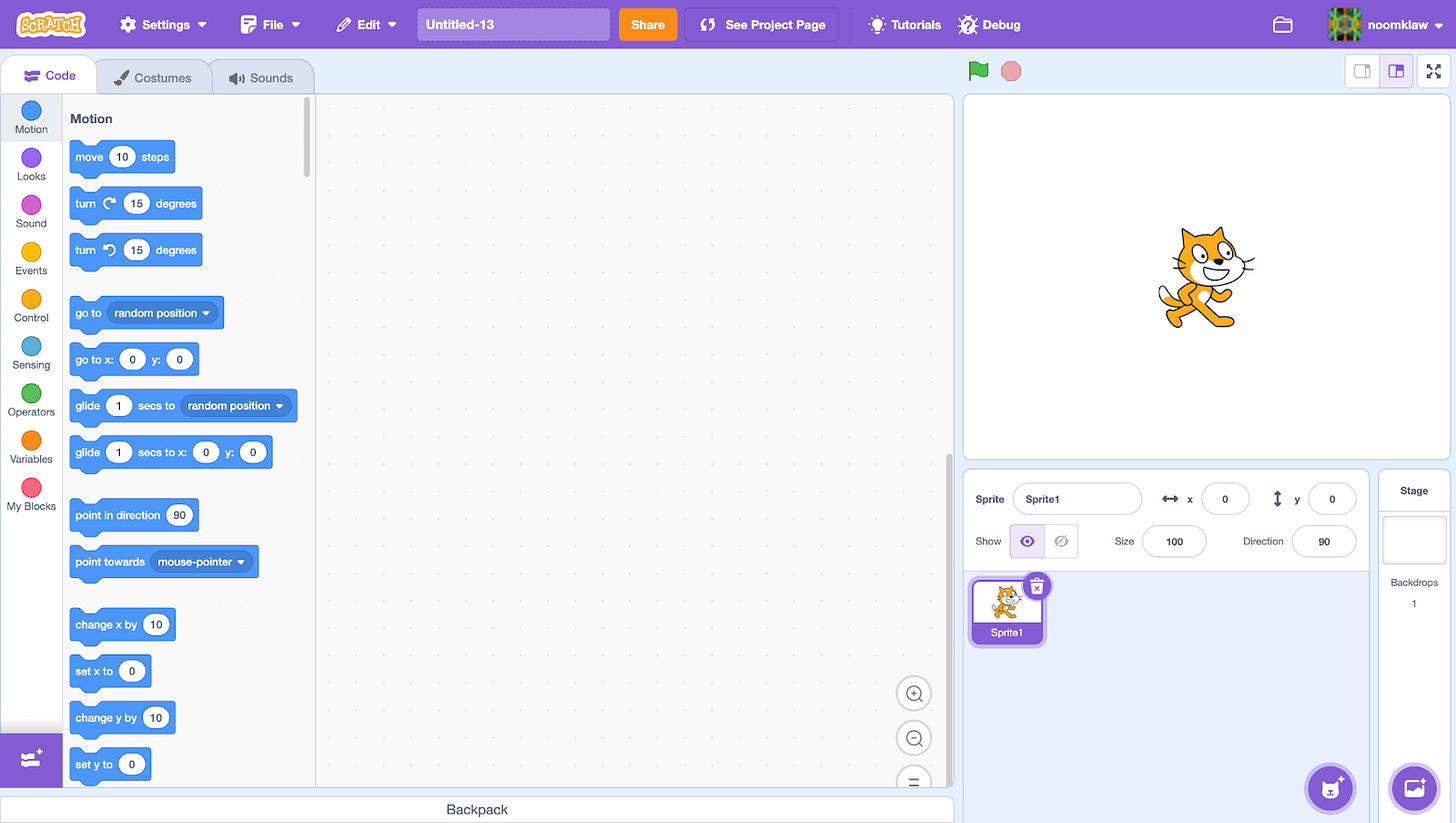Open the Add Extension button
The image size is (1456, 823).
click(31, 759)
